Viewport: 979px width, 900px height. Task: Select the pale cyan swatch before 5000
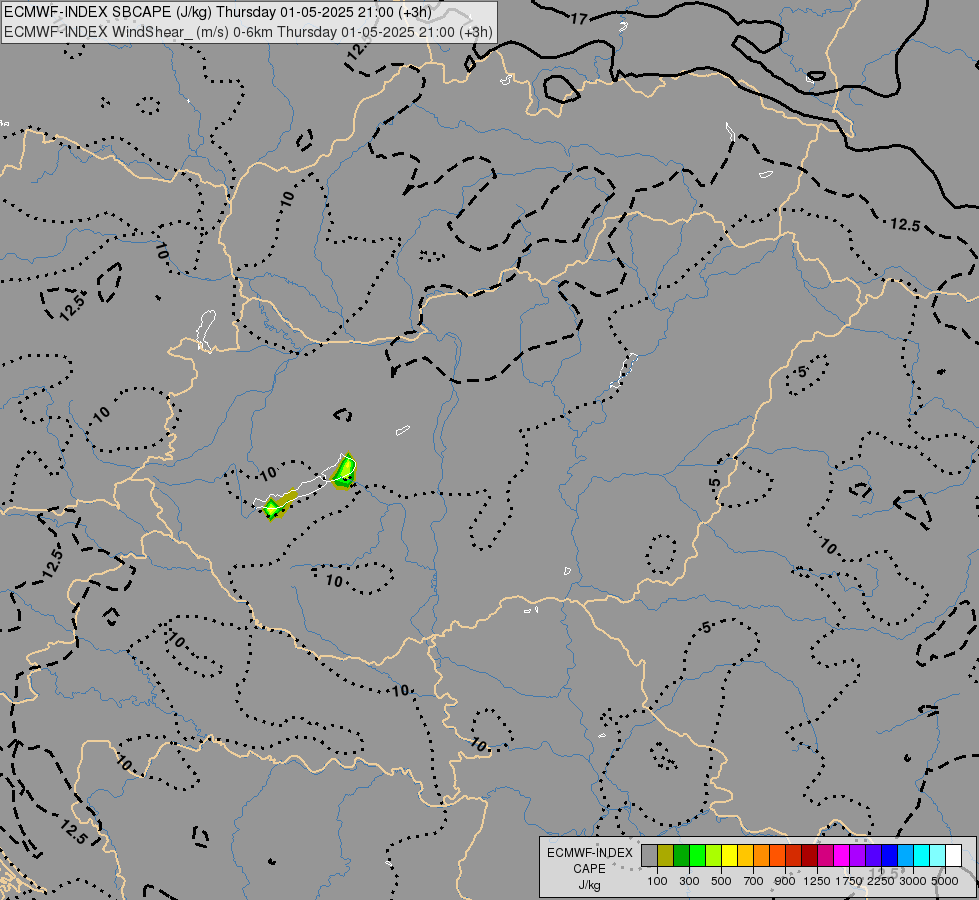point(937,855)
